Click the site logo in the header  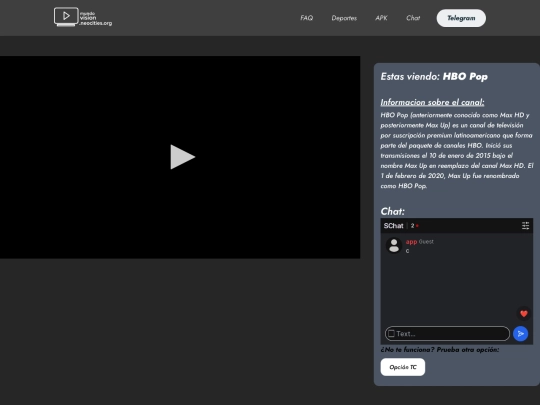point(83,17)
